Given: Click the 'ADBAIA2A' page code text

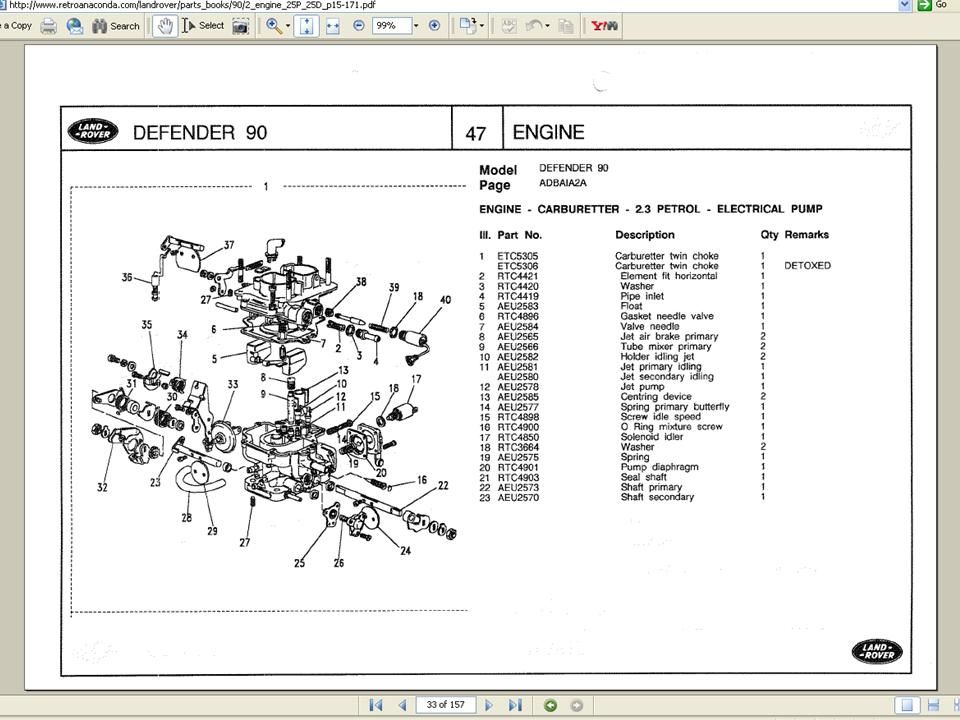Looking at the screenshot, I should pos(563,183).
